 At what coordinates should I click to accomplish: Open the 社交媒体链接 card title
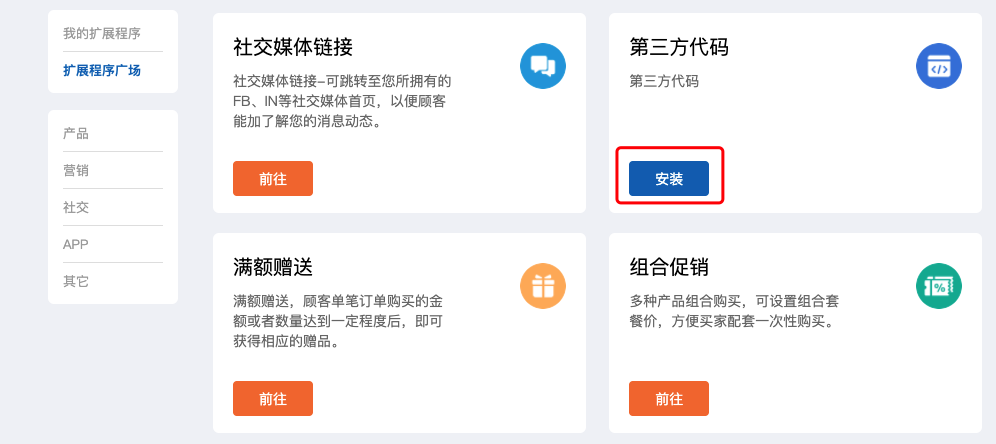click(x=293, y=47)
